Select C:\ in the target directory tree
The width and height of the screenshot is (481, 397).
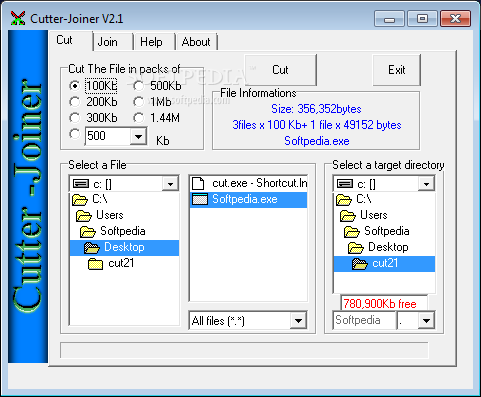click(x=384, y=200)
